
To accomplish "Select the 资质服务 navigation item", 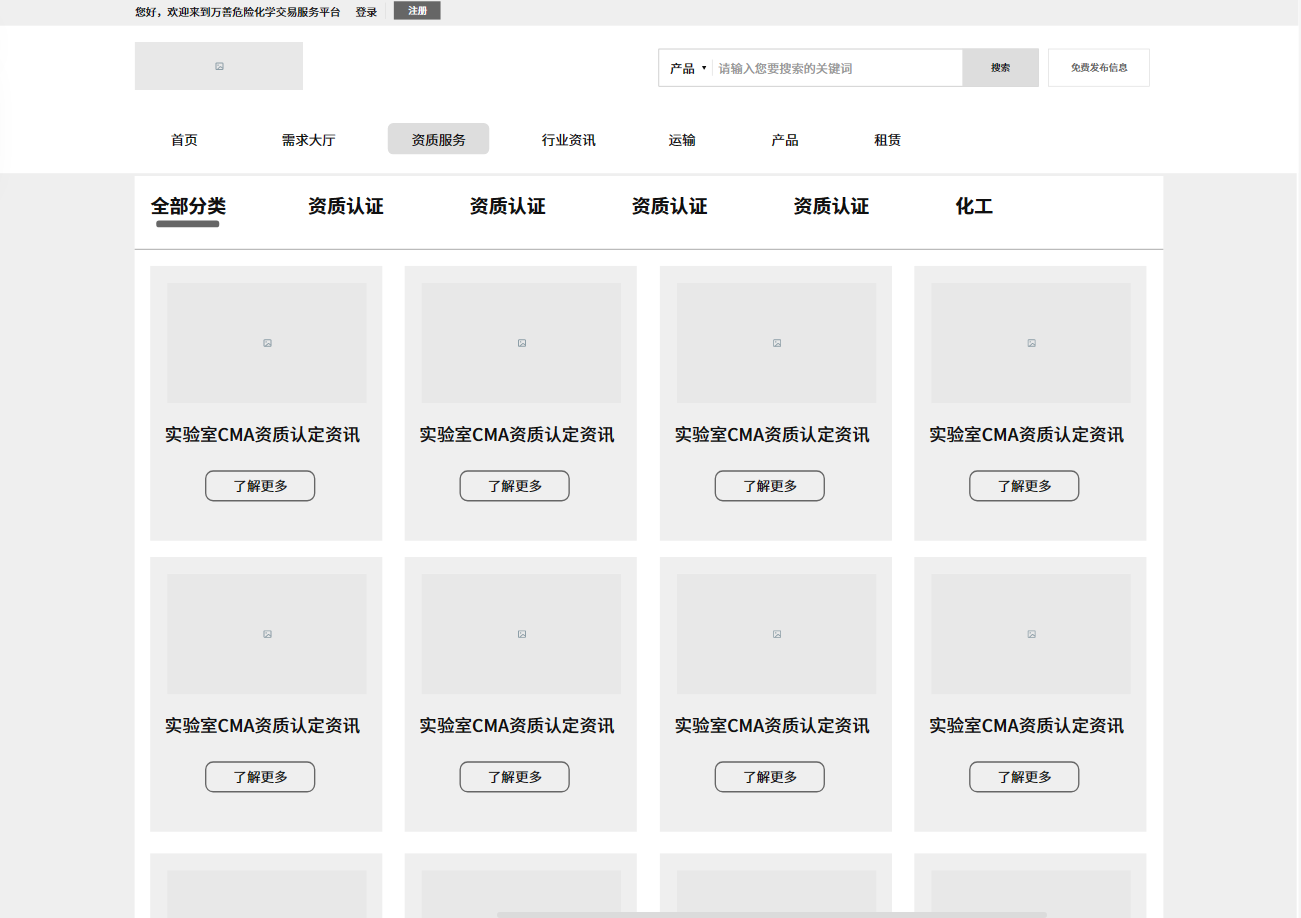I will tap(438, 140).
